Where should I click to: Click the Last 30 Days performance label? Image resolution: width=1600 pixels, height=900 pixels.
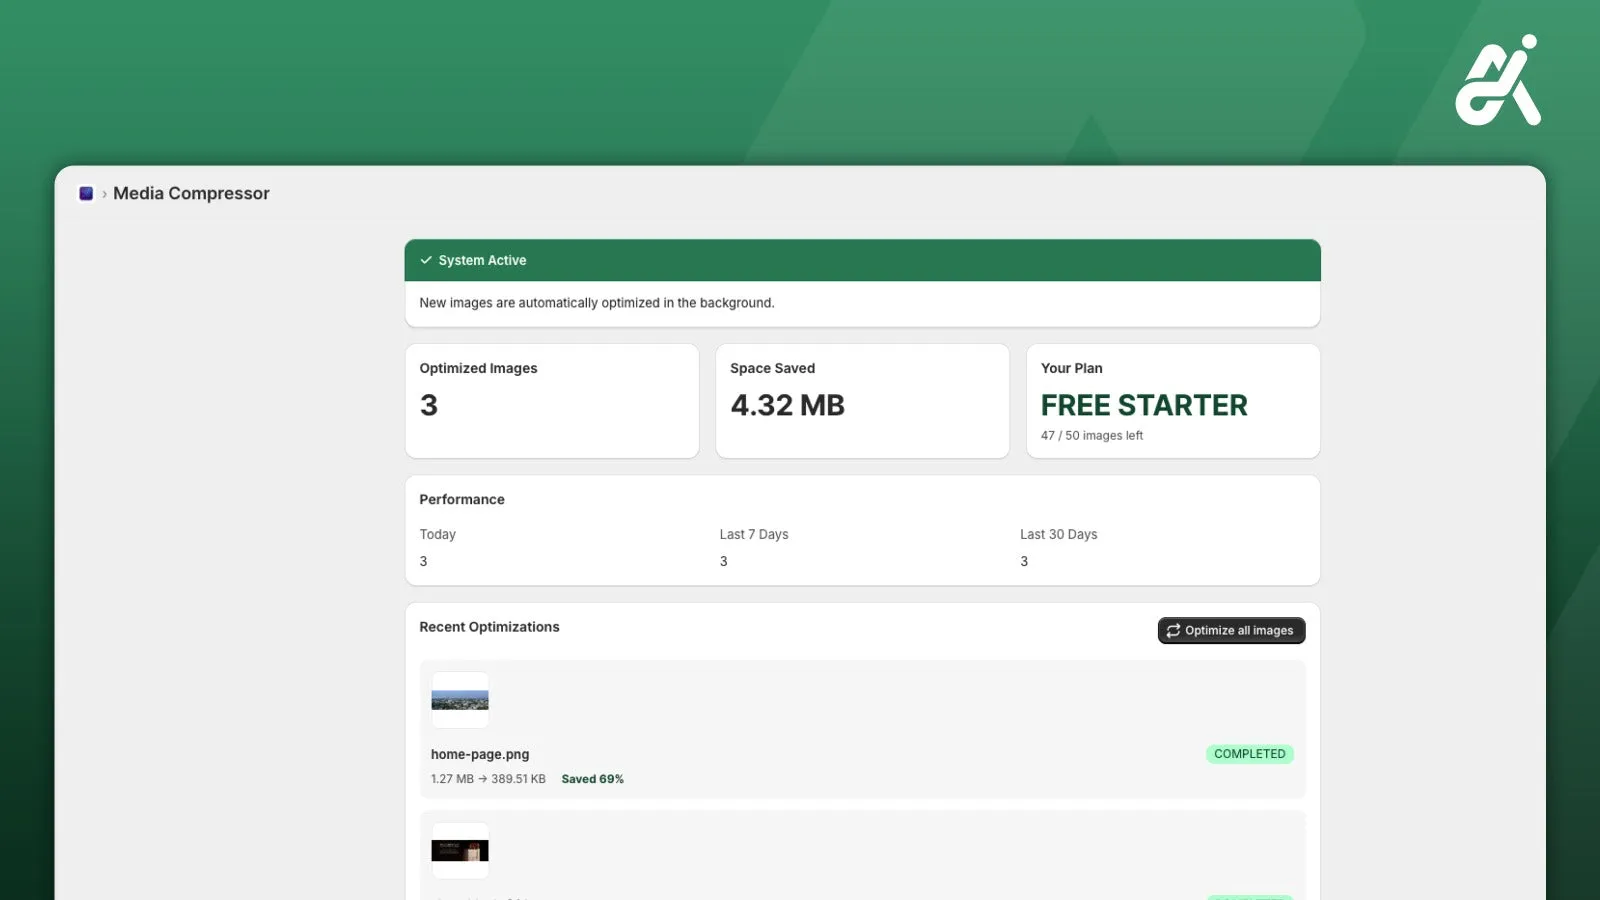(x=1058, y=535)
